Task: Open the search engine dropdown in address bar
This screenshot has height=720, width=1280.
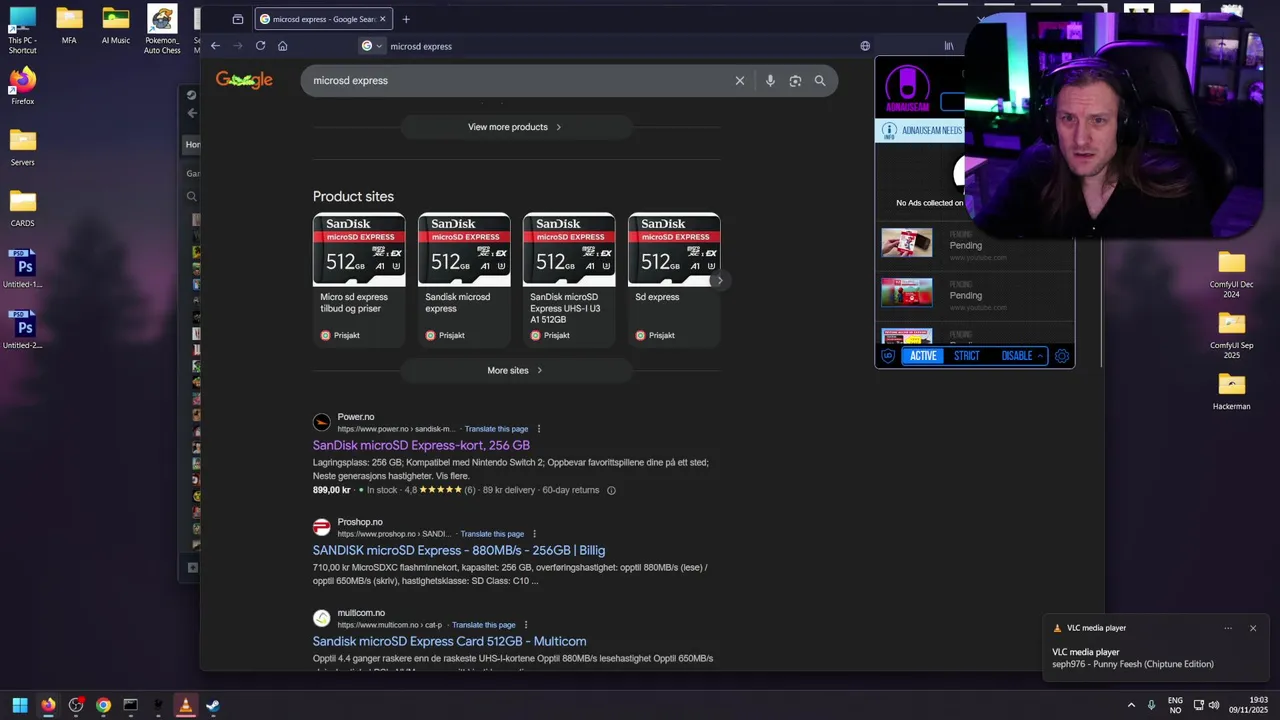Action: tap(372, 46)
